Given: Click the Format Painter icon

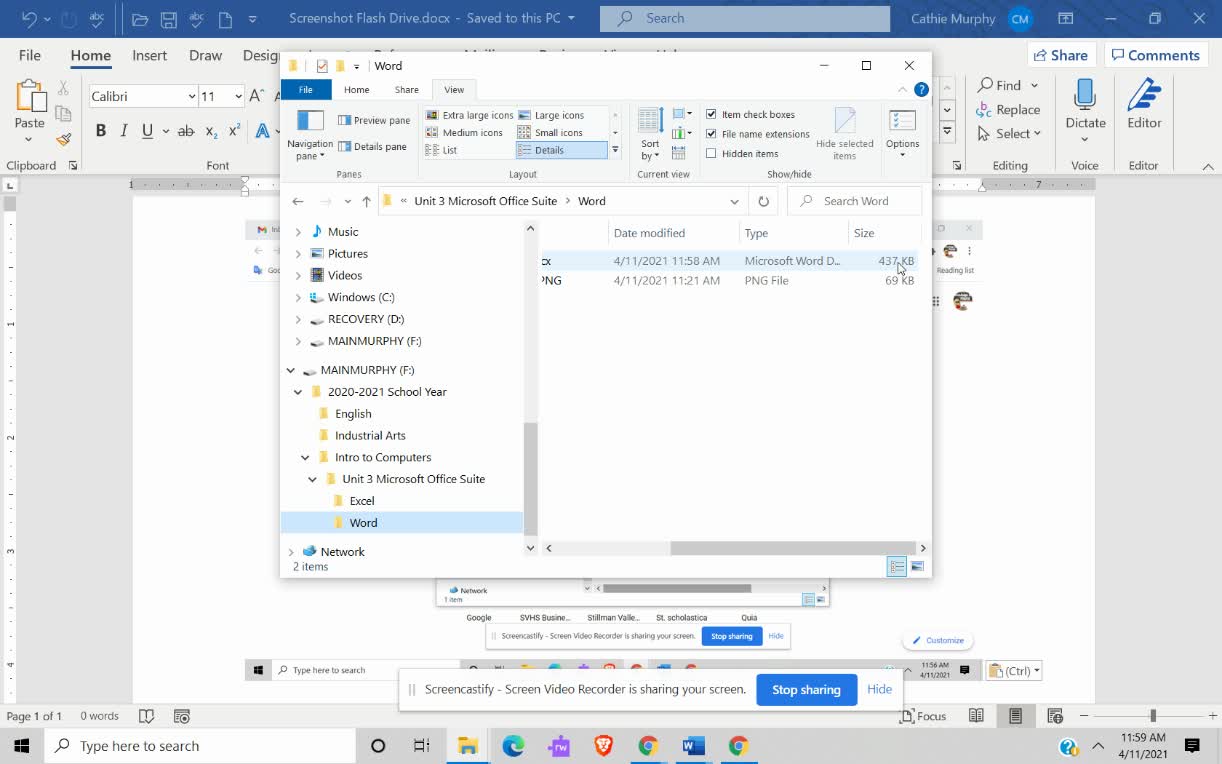Looking at the screenshot, I should [x=63, y=140].
